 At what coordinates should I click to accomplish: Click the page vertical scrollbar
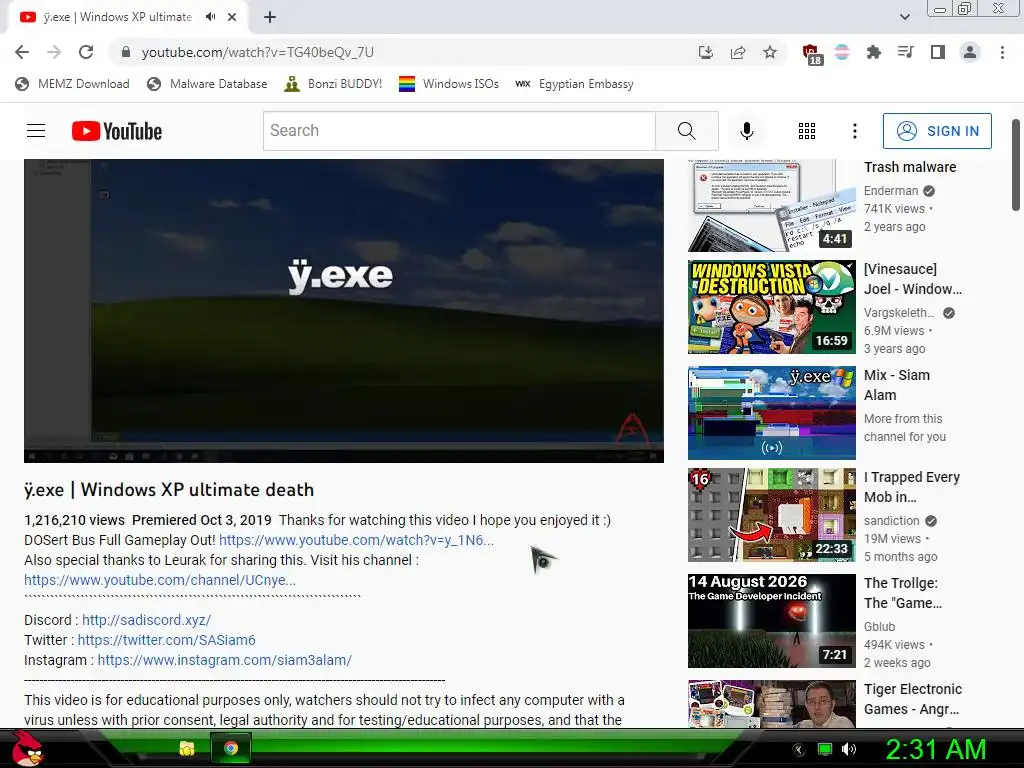[x=1016, y=166]
